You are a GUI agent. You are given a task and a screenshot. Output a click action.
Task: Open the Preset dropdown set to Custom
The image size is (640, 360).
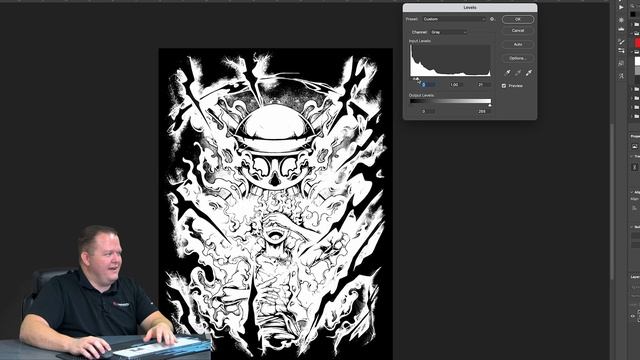tap(454, 19)
